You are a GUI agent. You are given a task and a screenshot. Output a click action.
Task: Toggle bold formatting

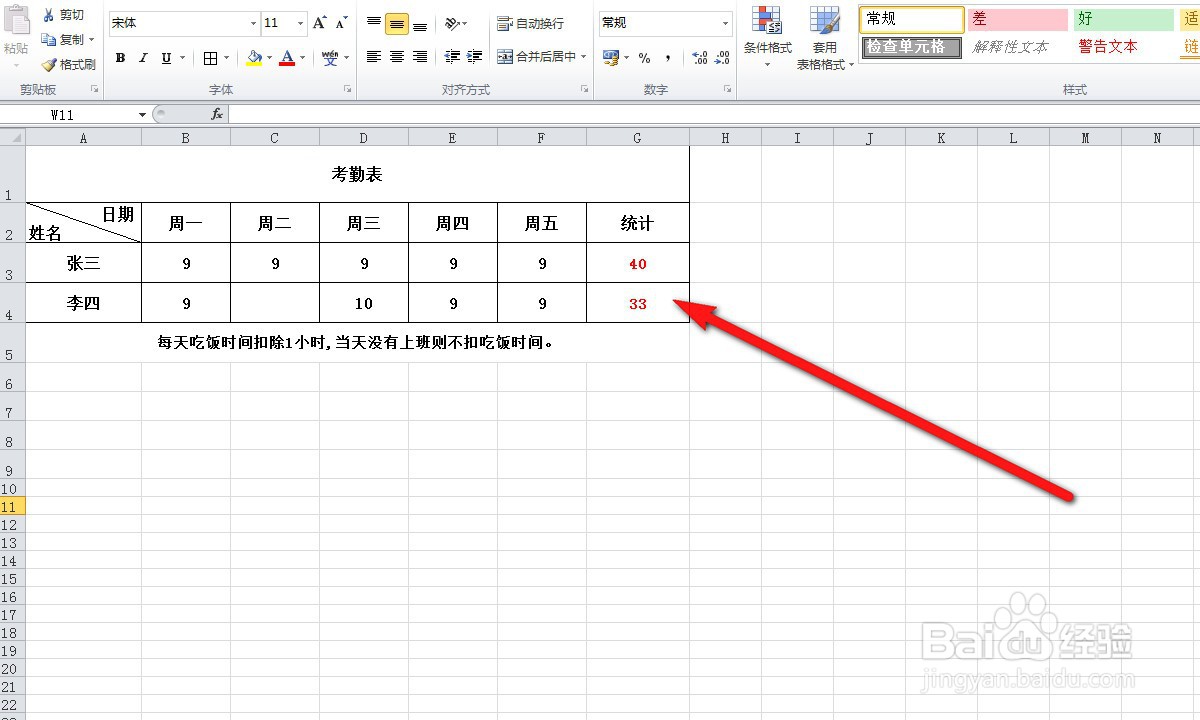(120, 58)
